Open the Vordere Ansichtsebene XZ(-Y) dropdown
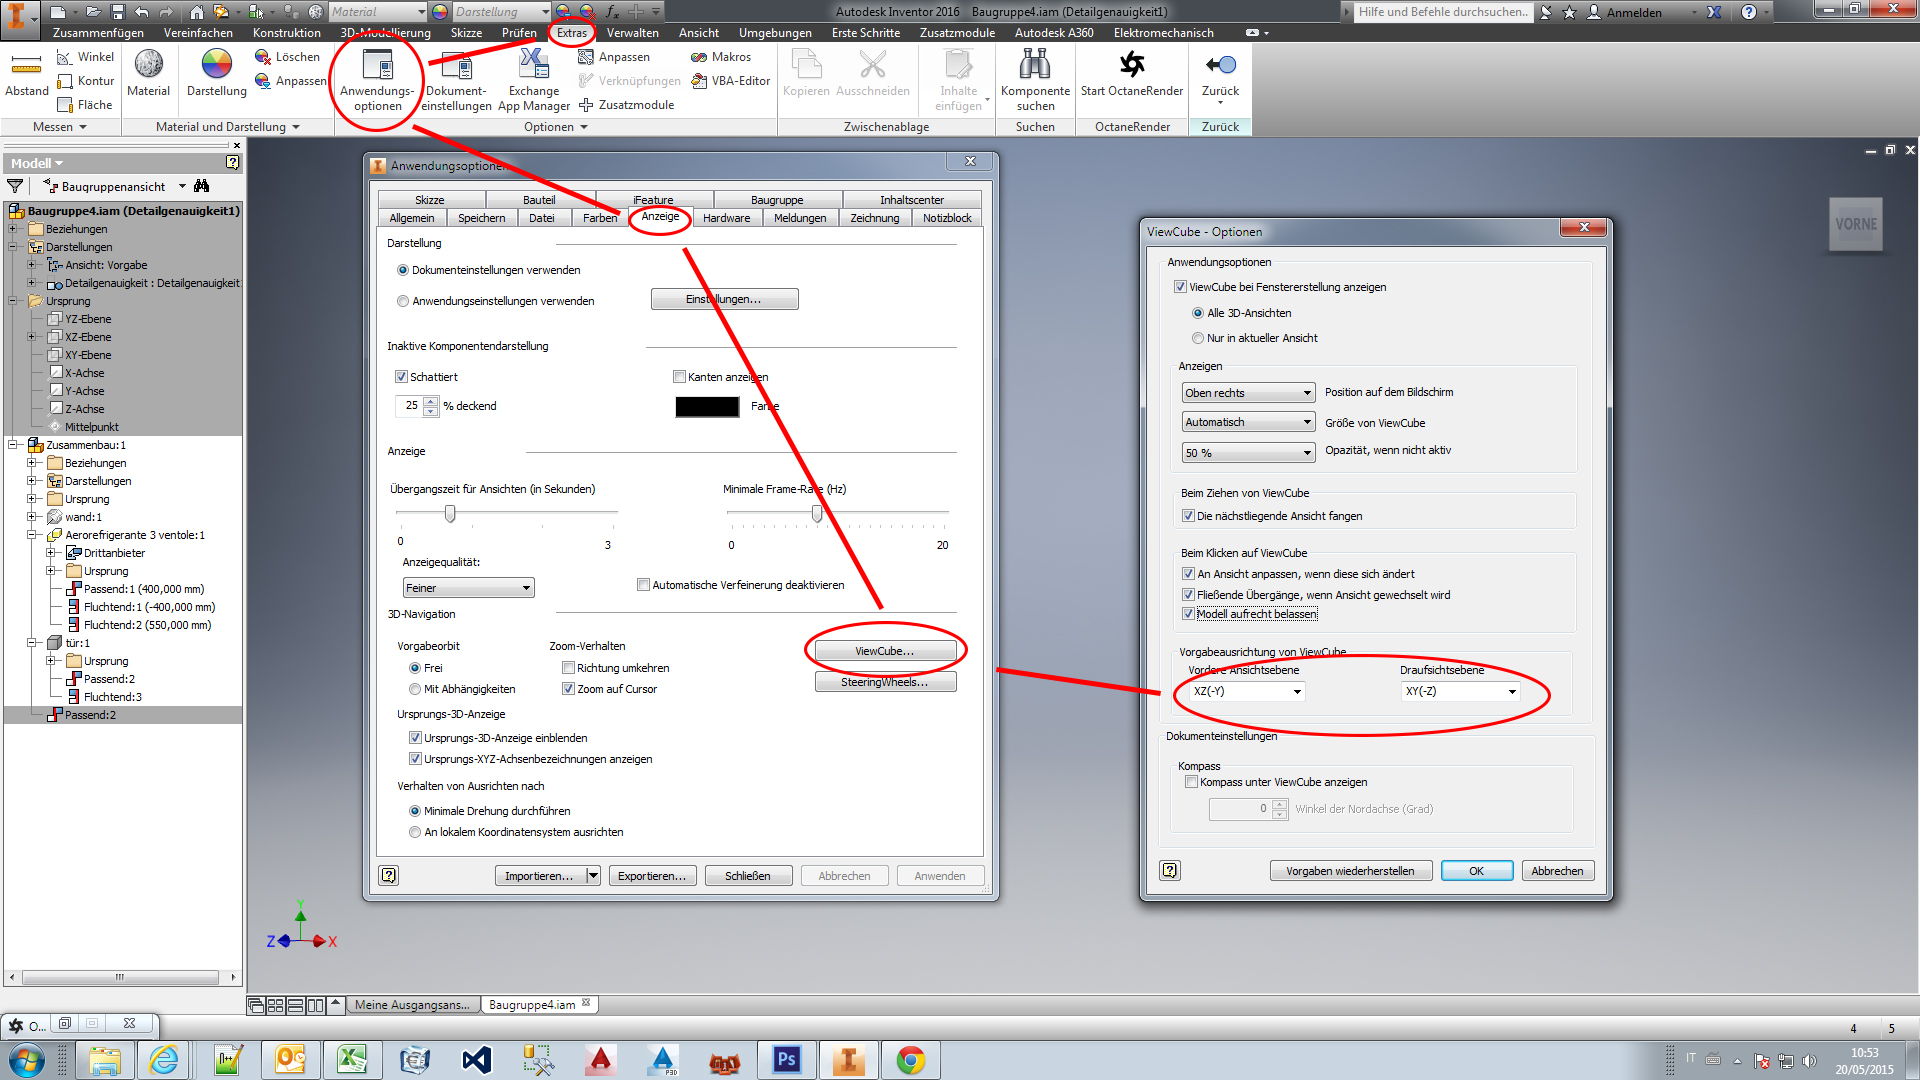The width and height of the screenshot is (1920, 1080). pyautogui.click(x=1246, y=691)
